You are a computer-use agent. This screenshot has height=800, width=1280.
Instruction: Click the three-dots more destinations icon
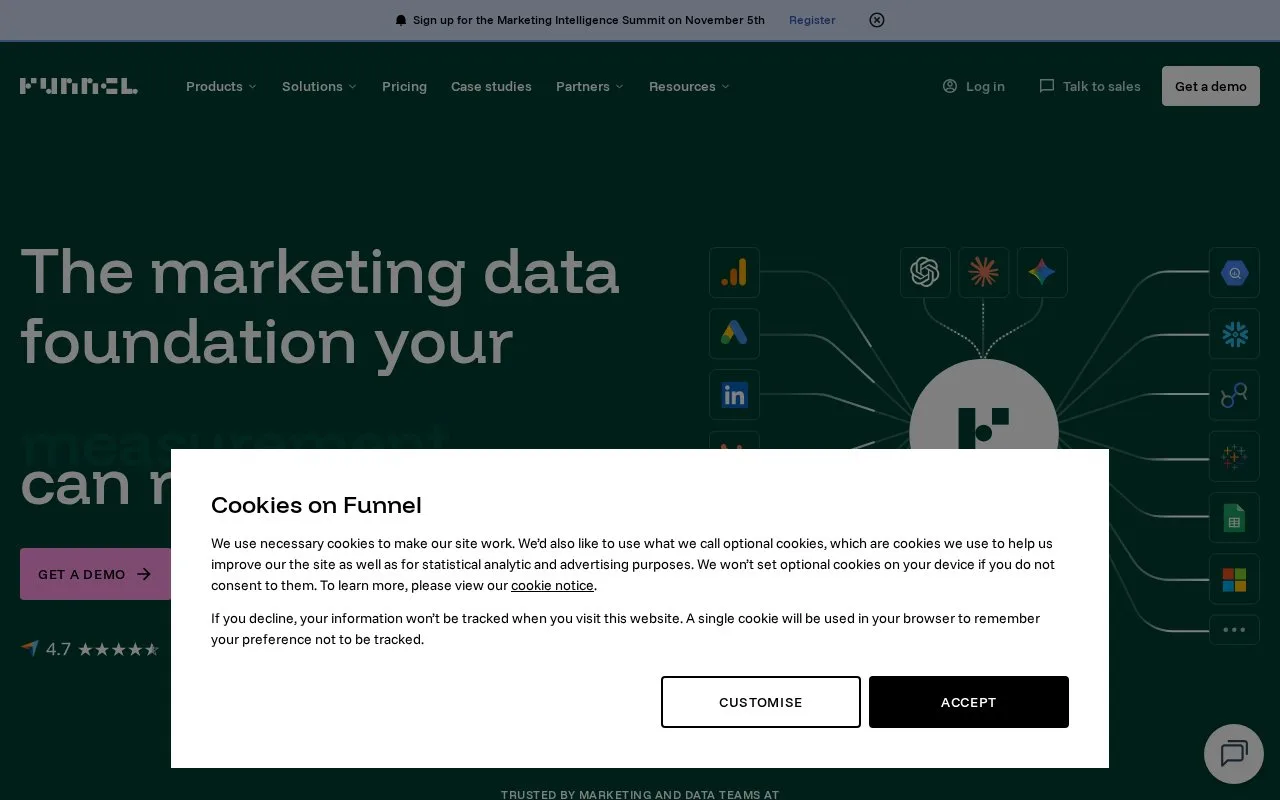pyautogui.click(x=1234, y=630)
